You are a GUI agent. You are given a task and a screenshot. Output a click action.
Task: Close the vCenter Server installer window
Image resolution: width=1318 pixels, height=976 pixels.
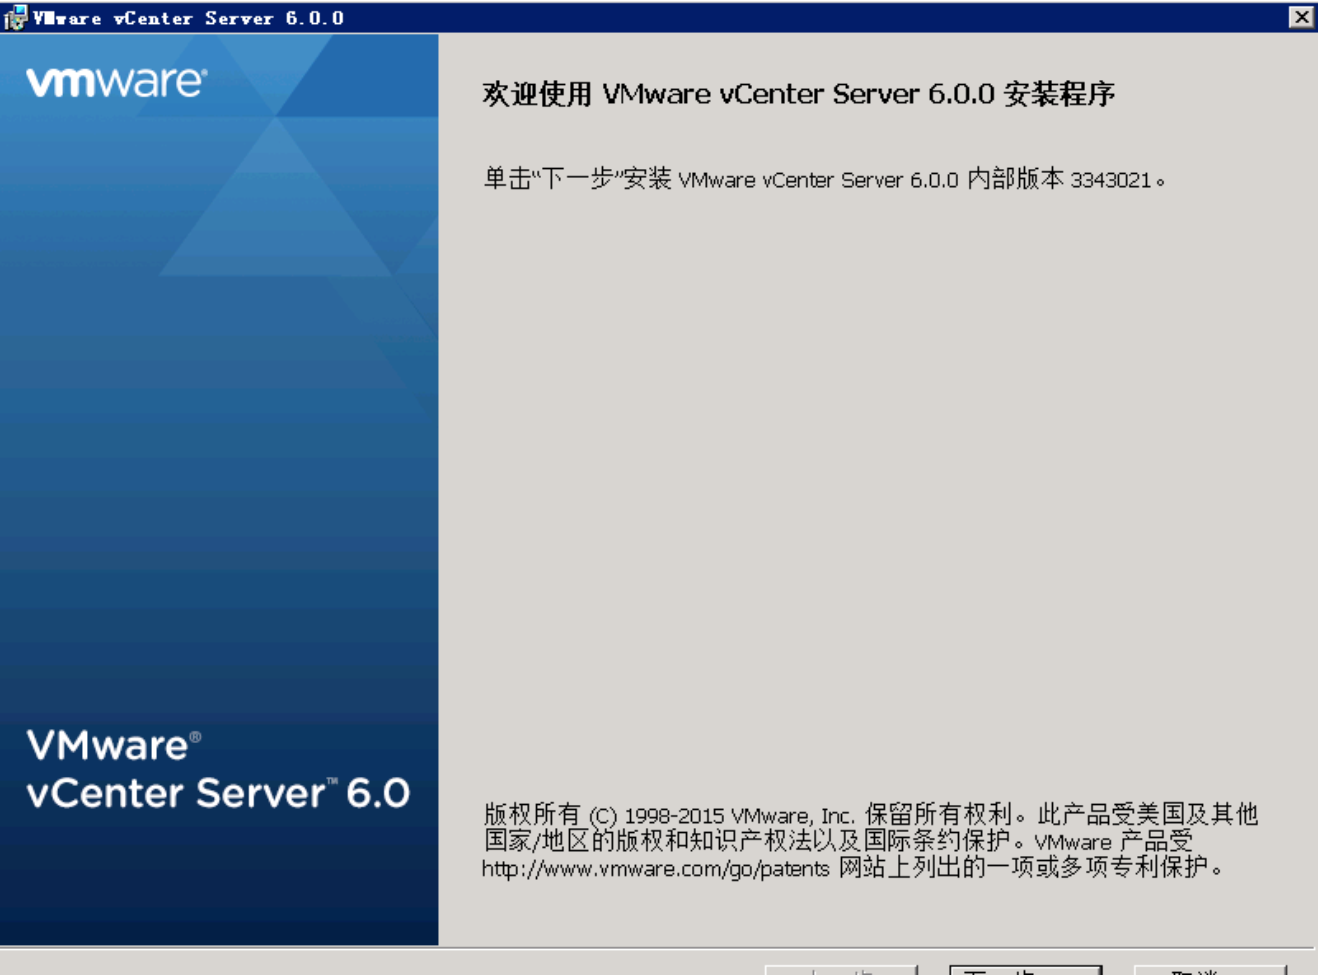click(1300, 17)
